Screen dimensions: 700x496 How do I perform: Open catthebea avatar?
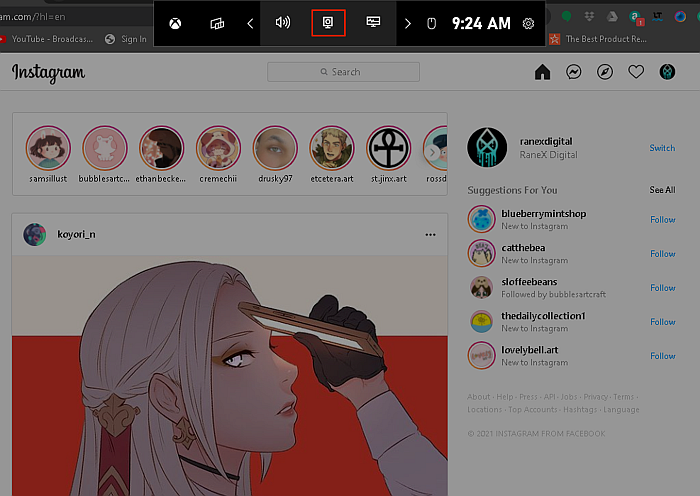[x=482, y=253]
